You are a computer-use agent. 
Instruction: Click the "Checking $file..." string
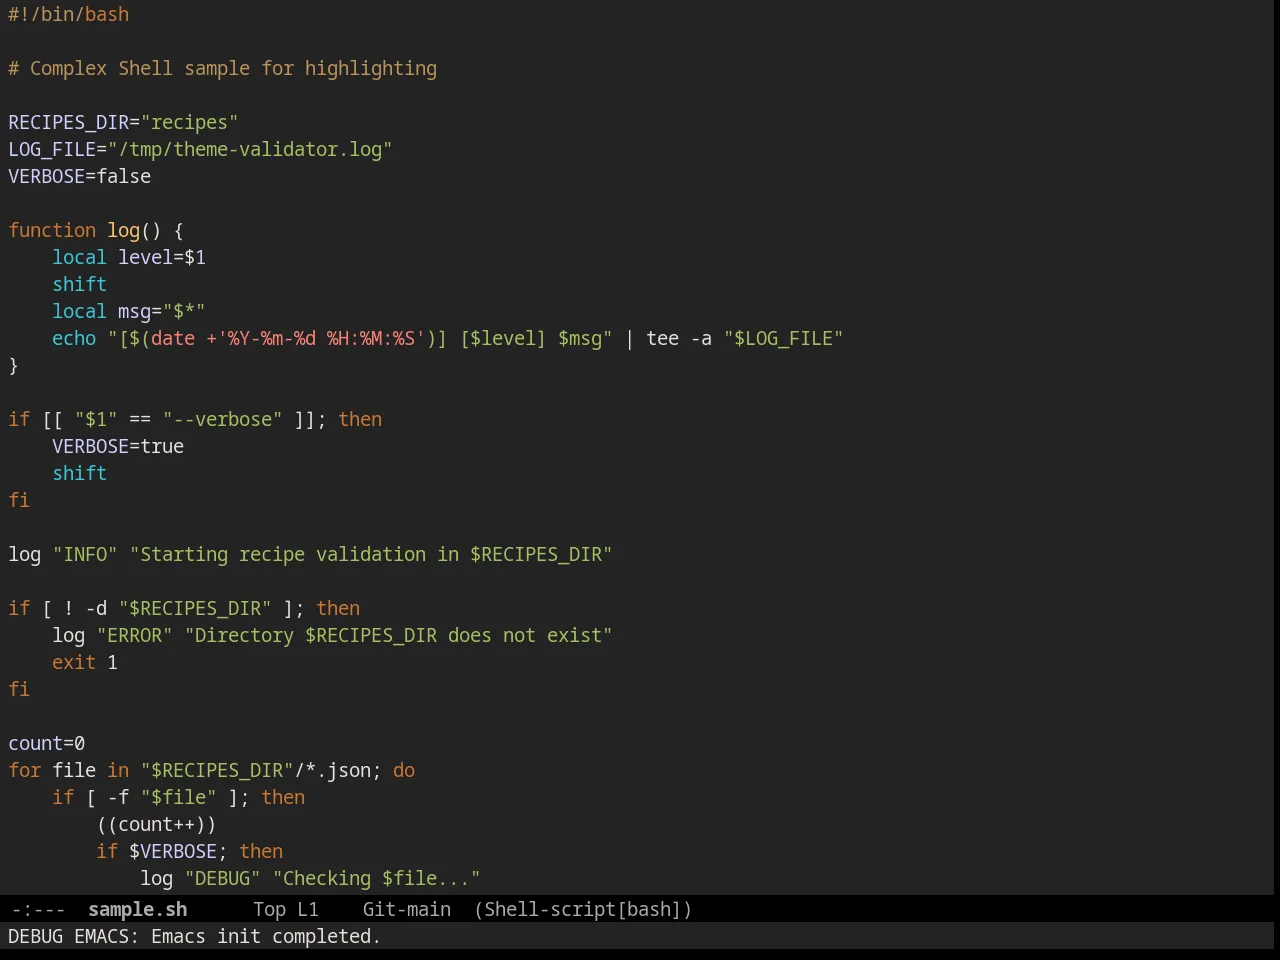click(x=377, y=878)
